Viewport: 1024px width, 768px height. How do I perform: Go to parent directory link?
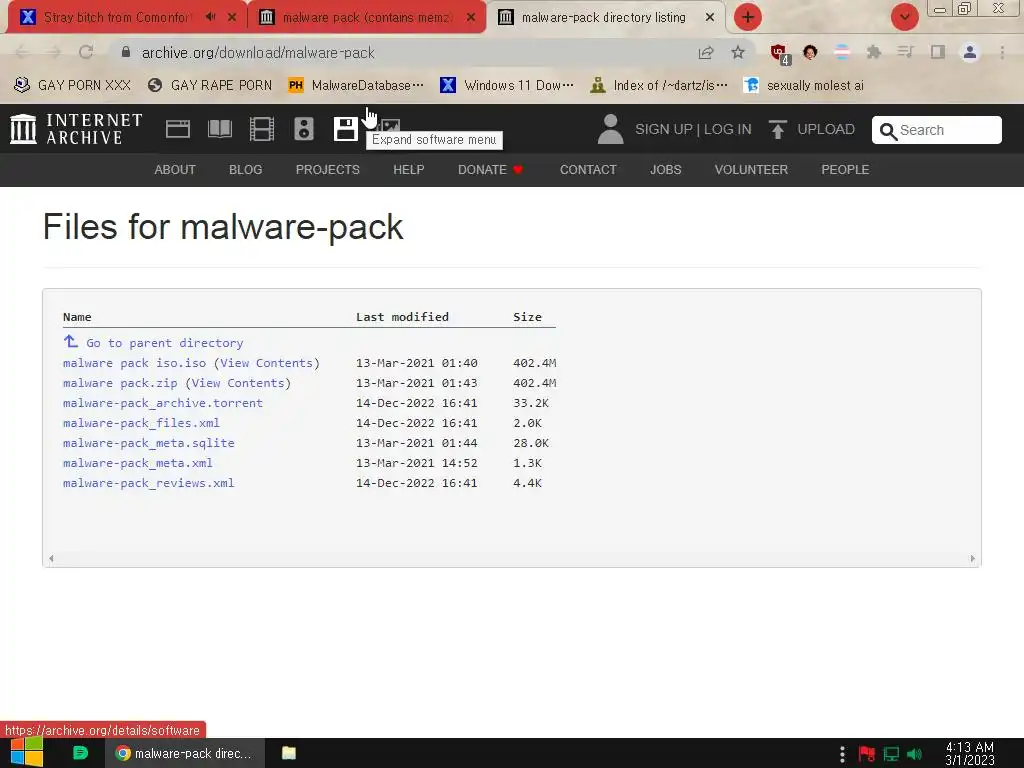point(165,343)
